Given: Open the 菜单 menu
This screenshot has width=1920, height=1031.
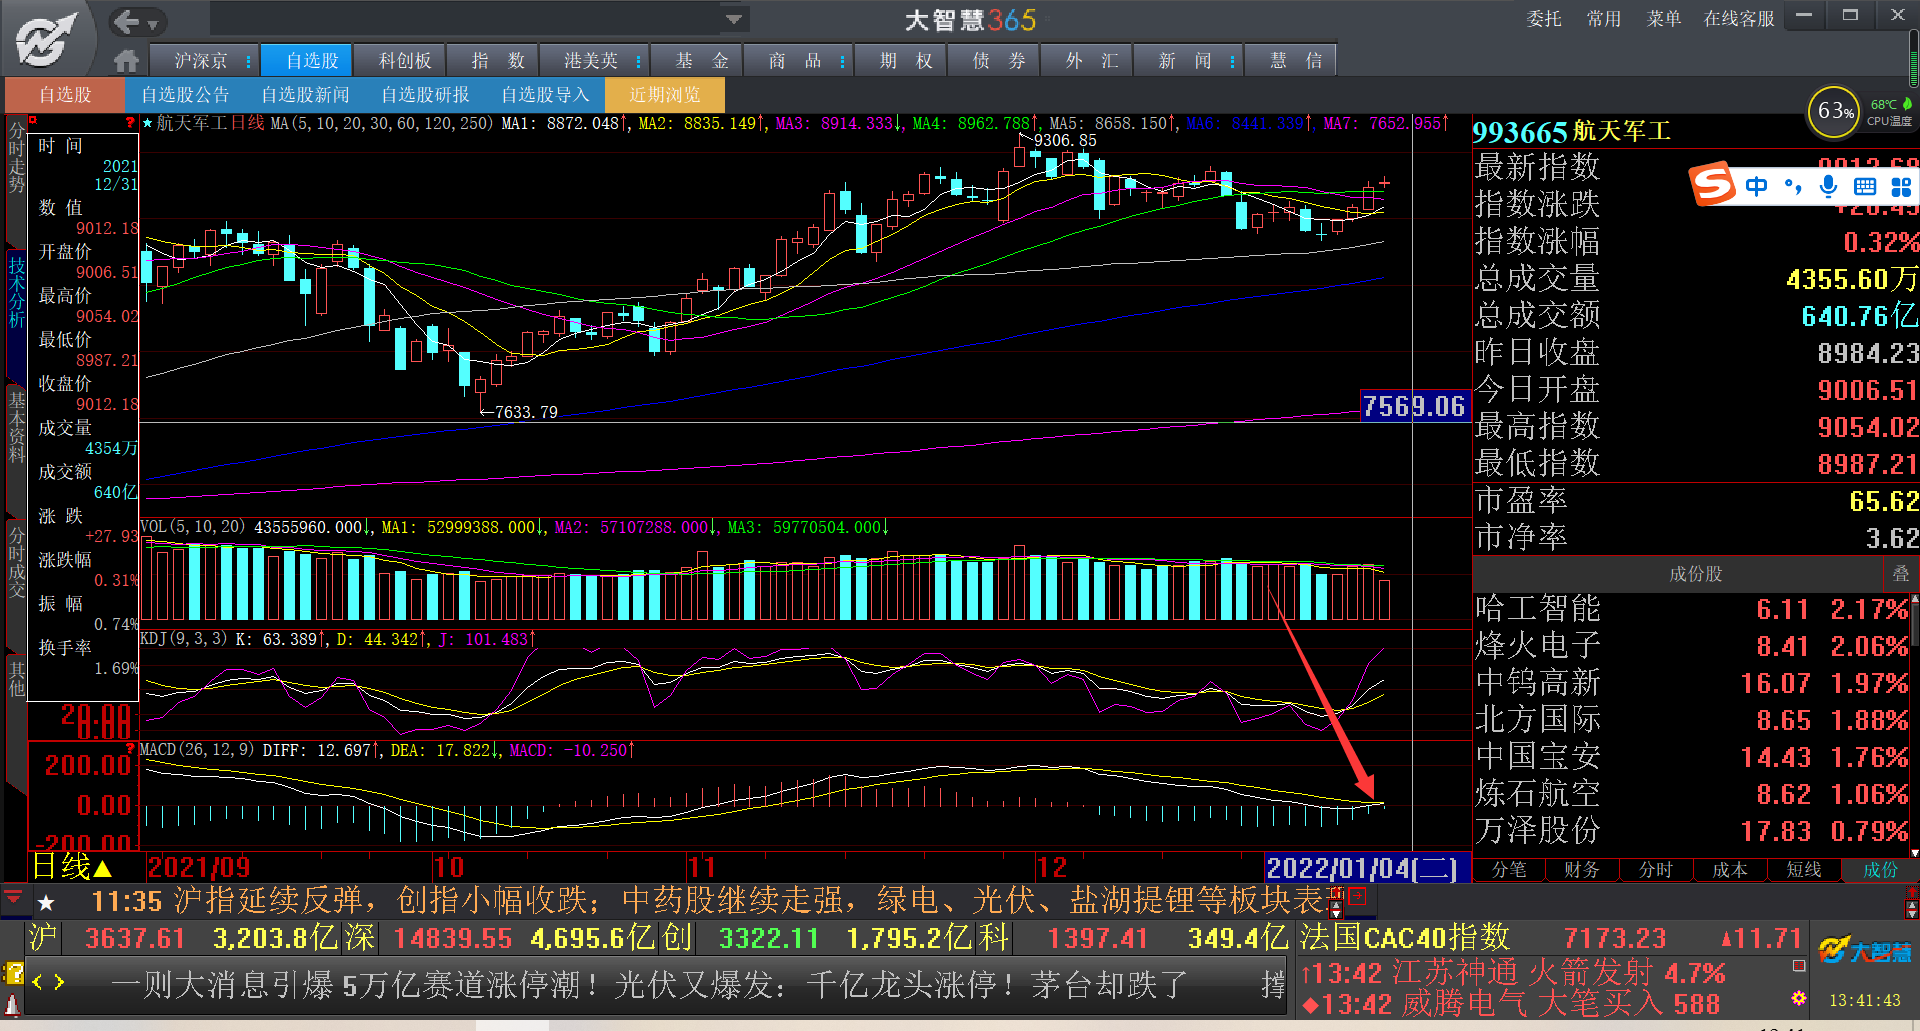Looking at the screenshot, I should click(1664, 19).
